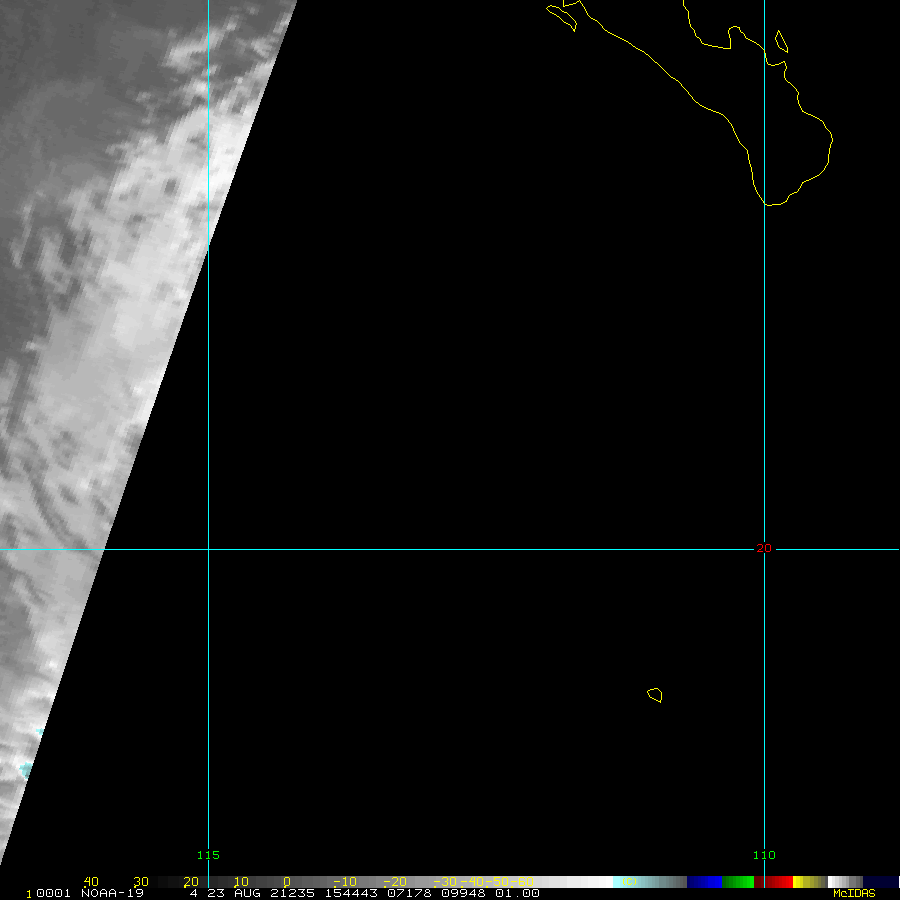
Task: Click the green 115 longitude label
Action: [208, 855]
